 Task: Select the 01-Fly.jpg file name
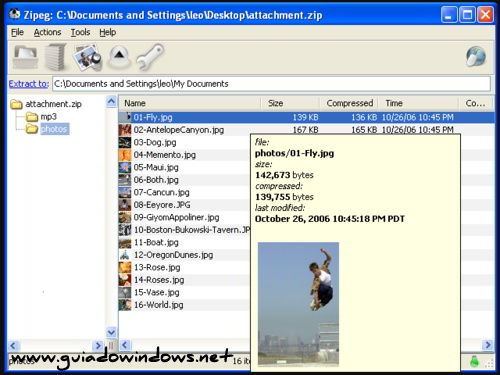(x=153, y=117)
